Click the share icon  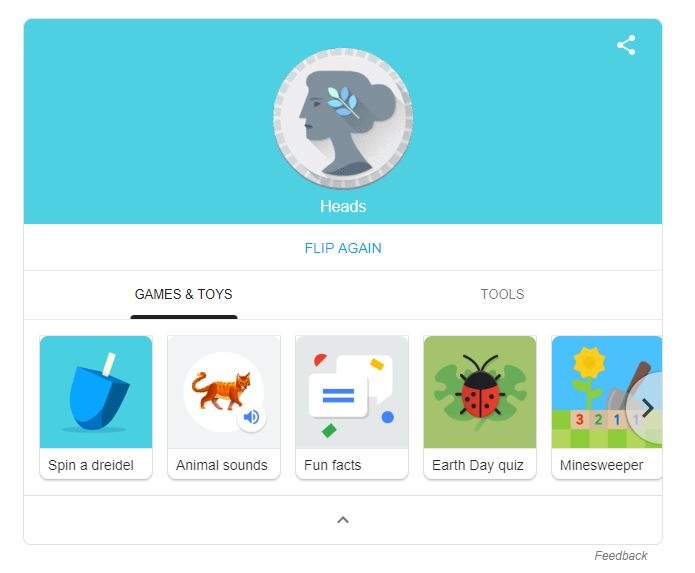[x=626, y=45]
